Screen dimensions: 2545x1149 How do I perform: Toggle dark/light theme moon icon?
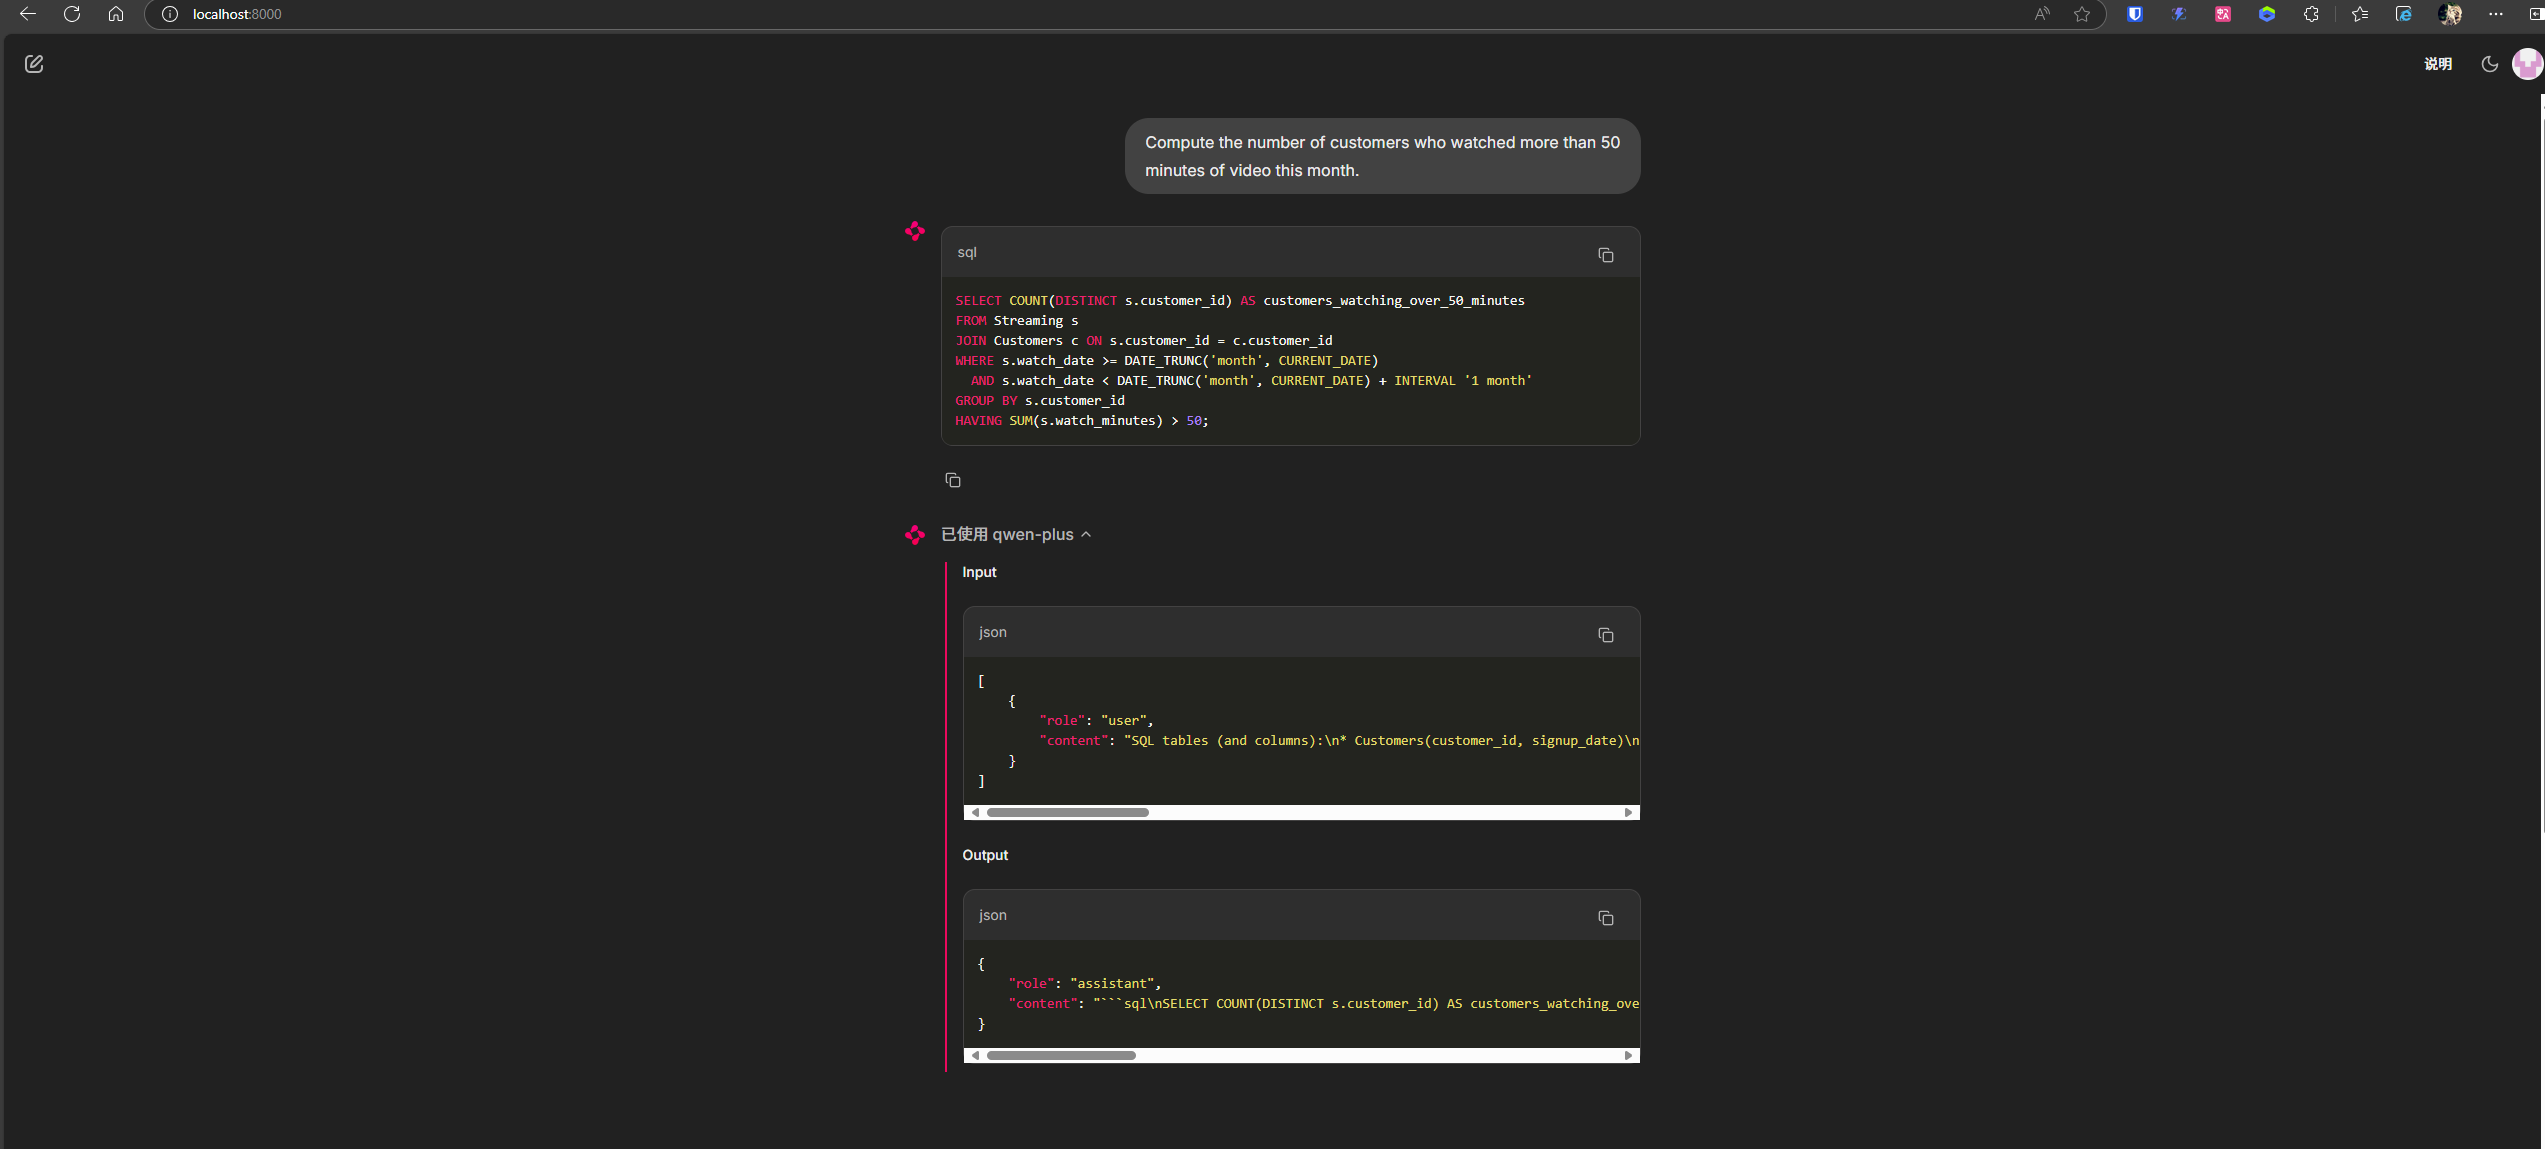[x=2490, y=64]
